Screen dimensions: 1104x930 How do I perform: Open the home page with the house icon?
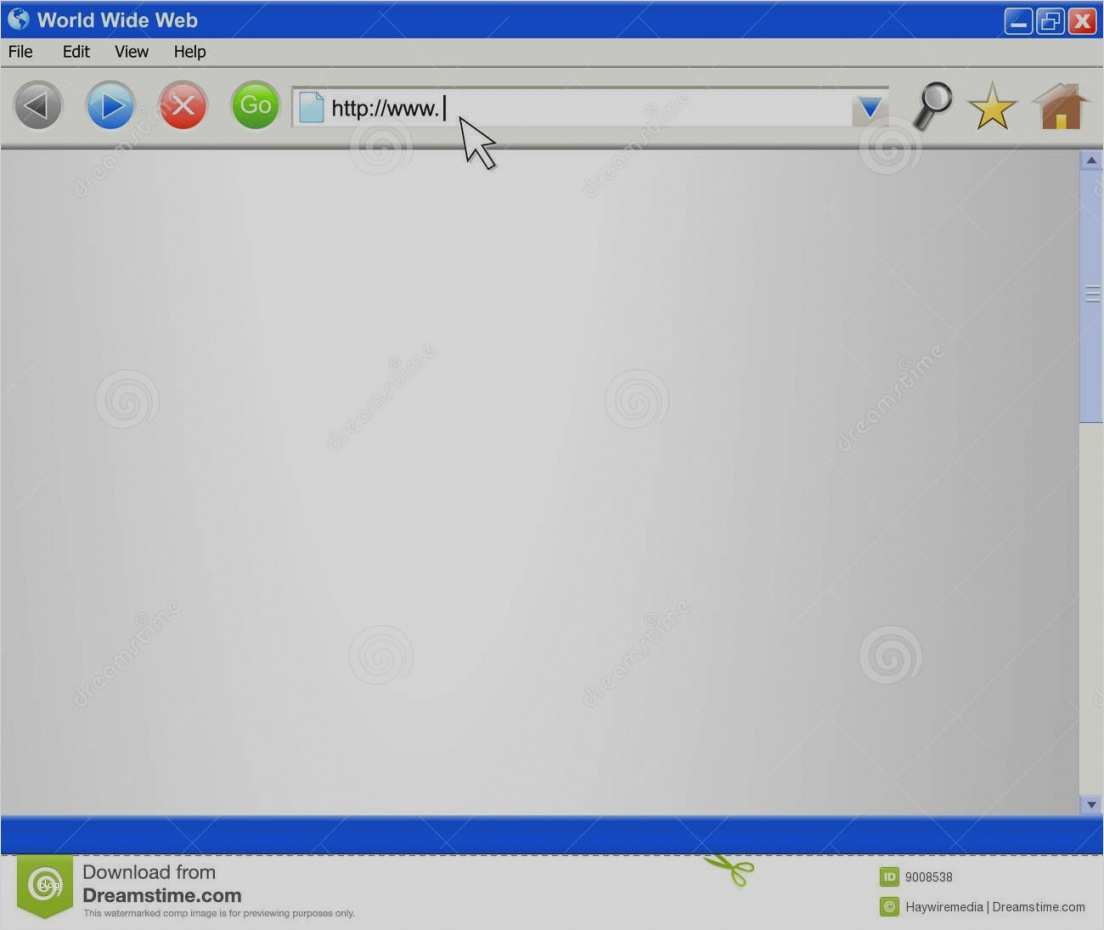click(x=1059, y=105)
